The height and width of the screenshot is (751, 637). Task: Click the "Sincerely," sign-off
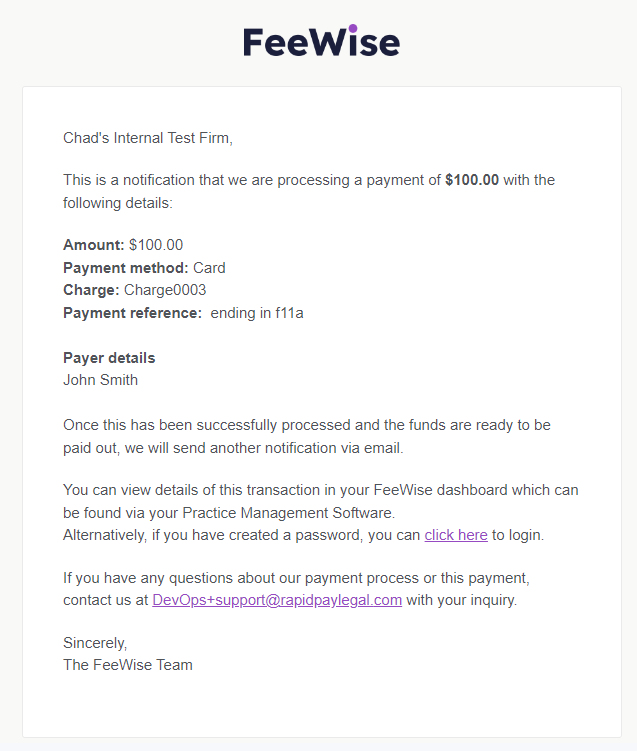click(x=95, y=643)
